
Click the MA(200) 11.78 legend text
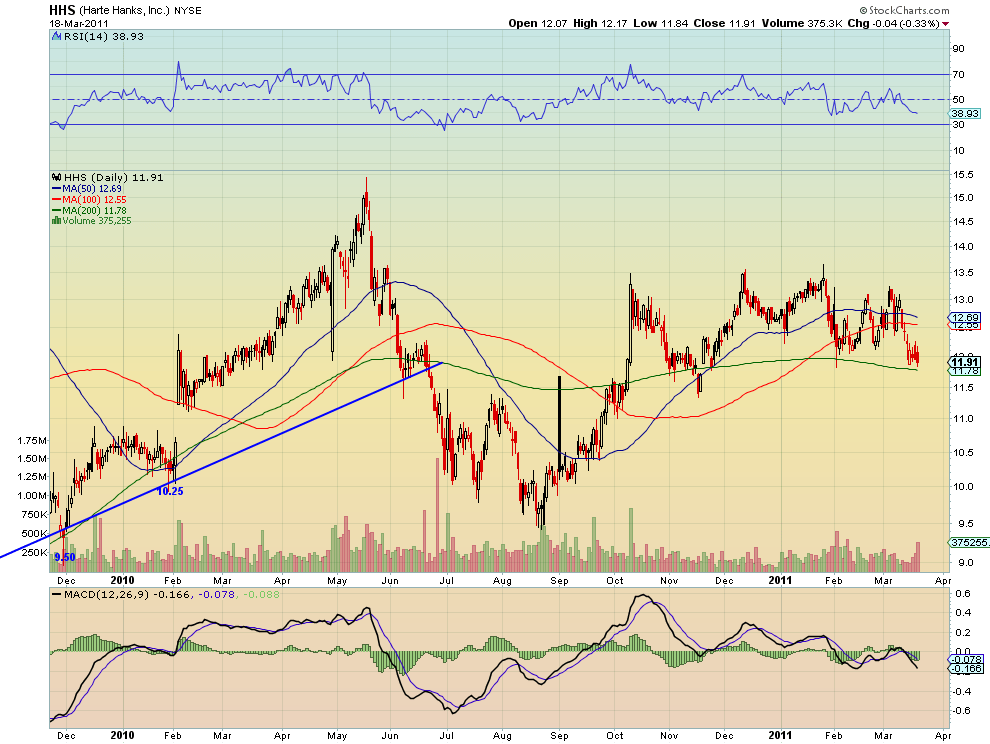pos(94,210)
